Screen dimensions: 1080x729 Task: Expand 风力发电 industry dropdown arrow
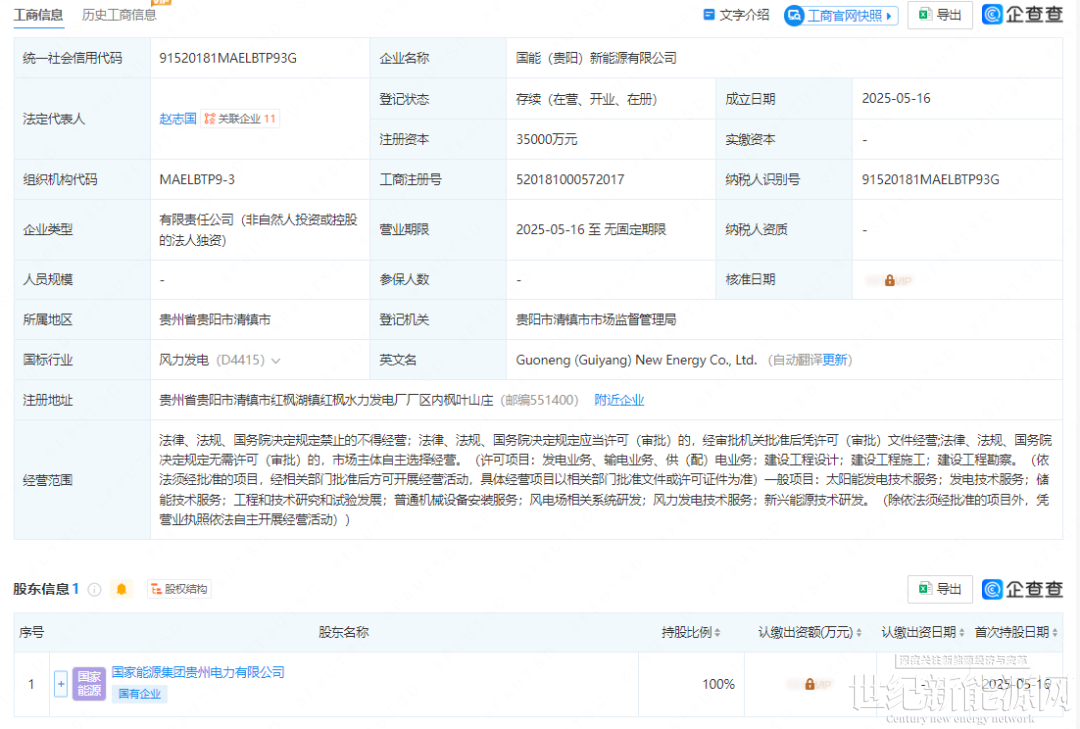coord(276,360)
